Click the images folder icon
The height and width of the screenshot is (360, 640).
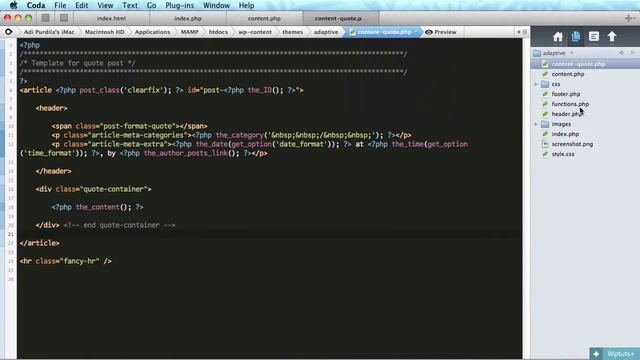545,124
